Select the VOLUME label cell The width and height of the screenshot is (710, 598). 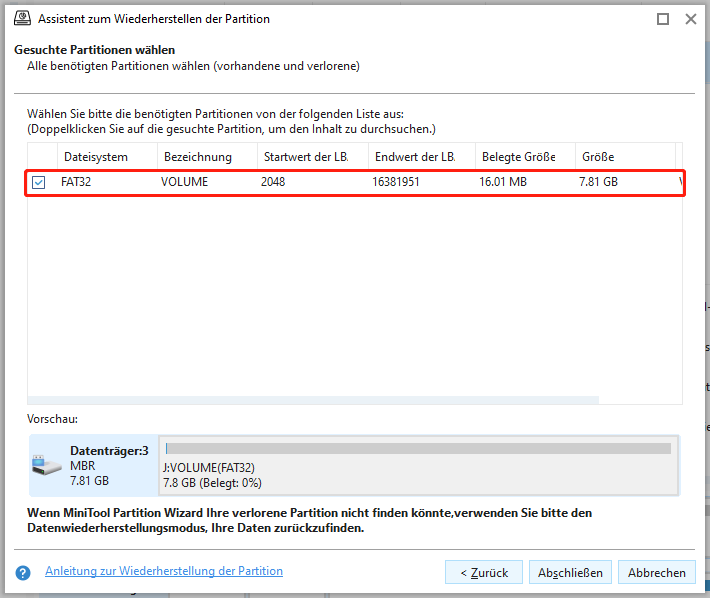click(184, 182)
